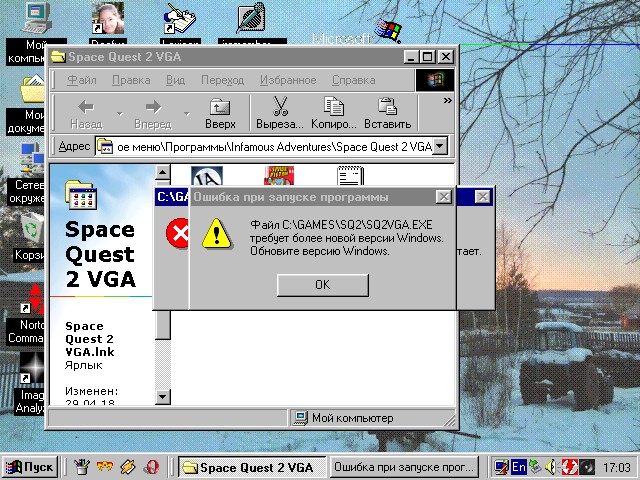This screenshot has width=640, height=480.
Task: Click the Вставить paste icon
Action: coord(387,106)
